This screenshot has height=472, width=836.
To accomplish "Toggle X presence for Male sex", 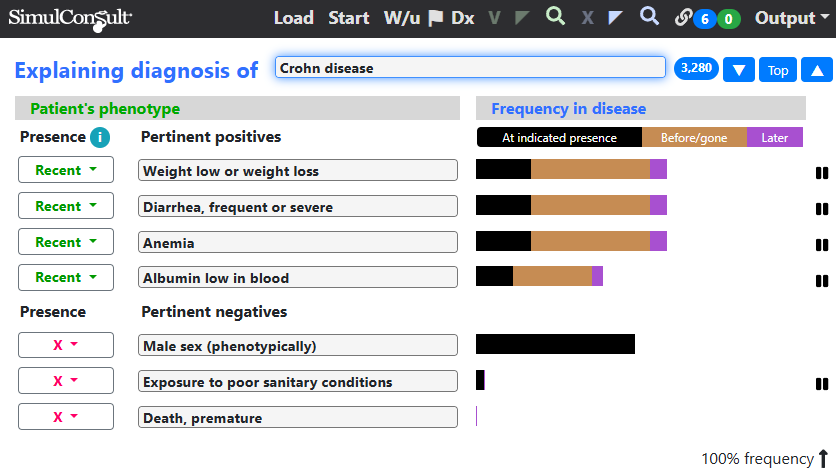I will point(66,345).
